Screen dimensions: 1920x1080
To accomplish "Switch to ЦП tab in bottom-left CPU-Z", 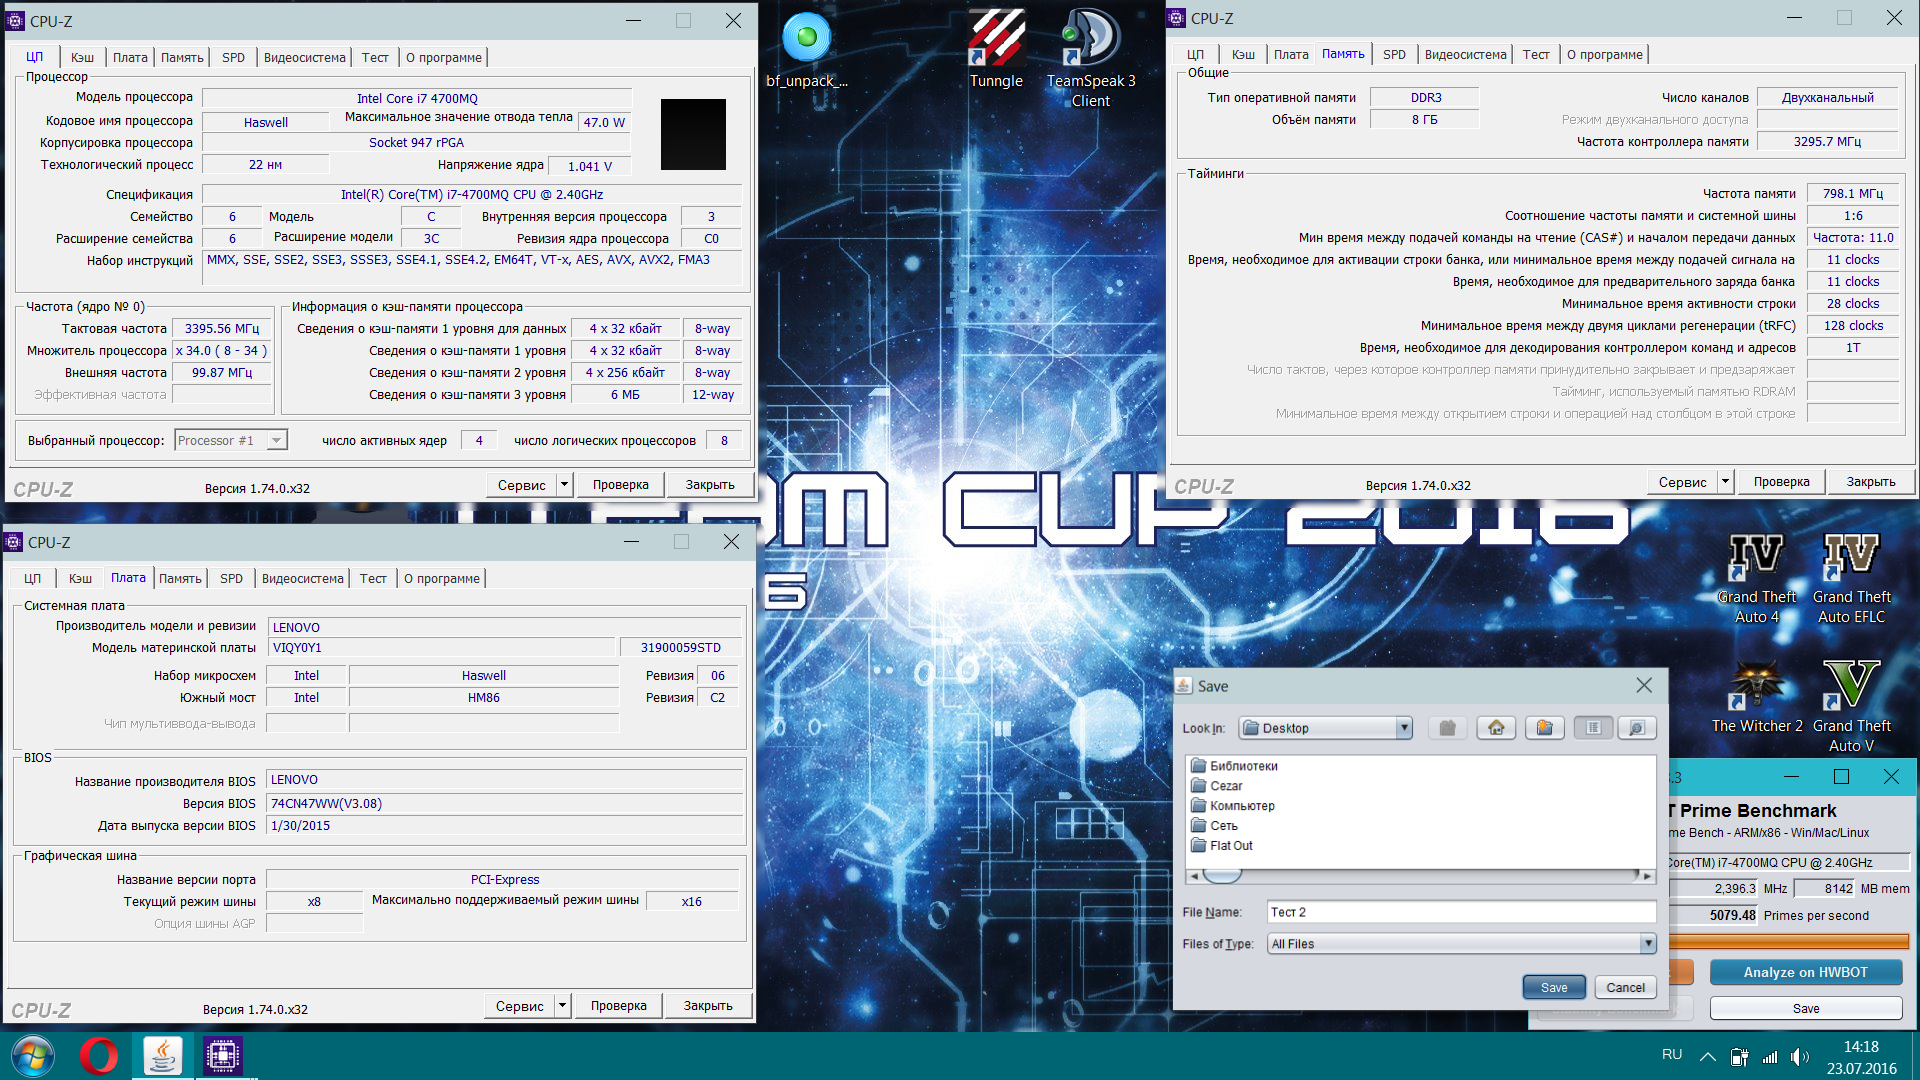I will click(32, 578).
